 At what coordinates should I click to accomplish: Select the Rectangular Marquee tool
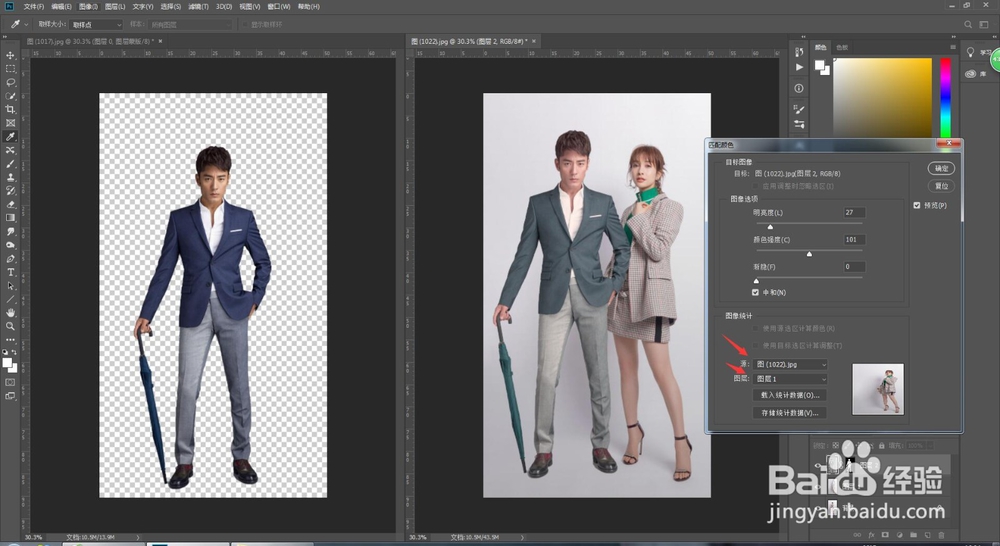tap(11, 69)
